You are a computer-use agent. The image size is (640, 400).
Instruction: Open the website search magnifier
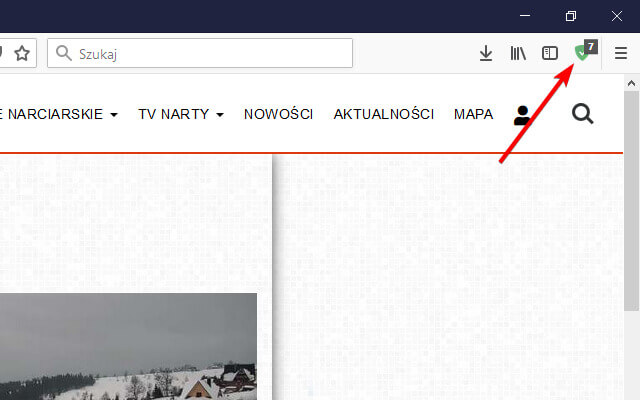point(582,114)
